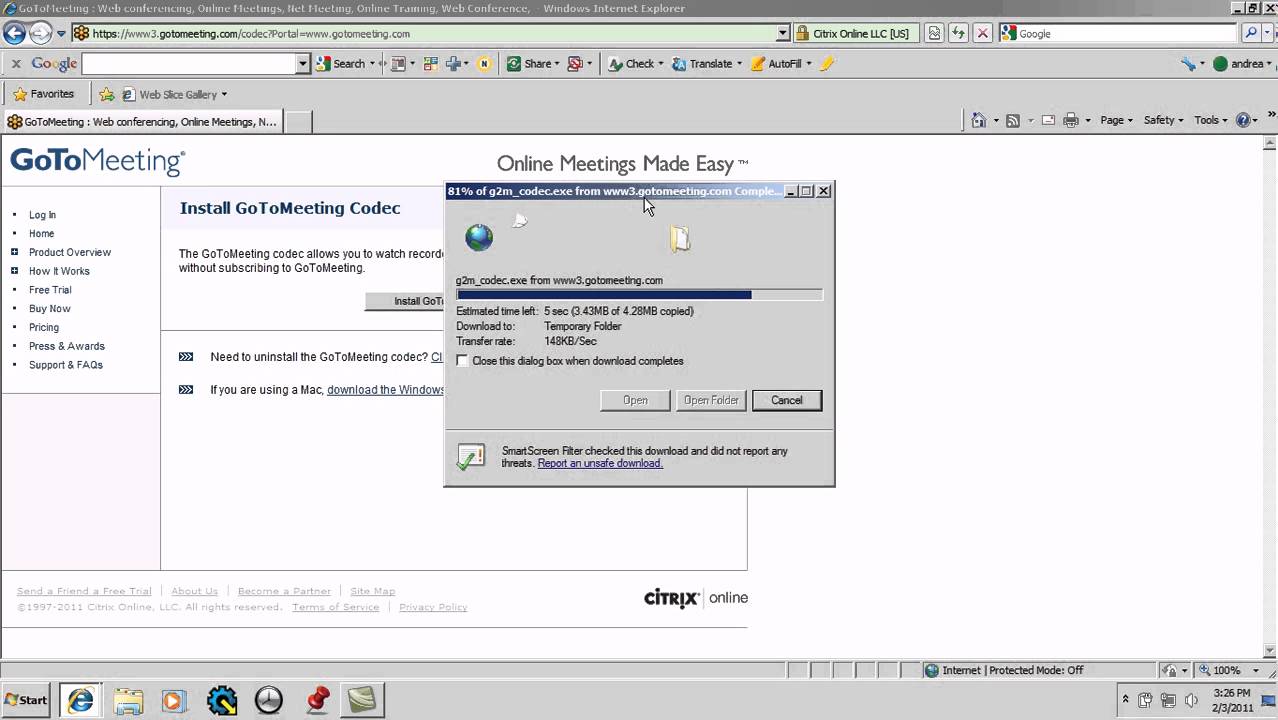Click the clock application taskbar icon

(268, 700)
